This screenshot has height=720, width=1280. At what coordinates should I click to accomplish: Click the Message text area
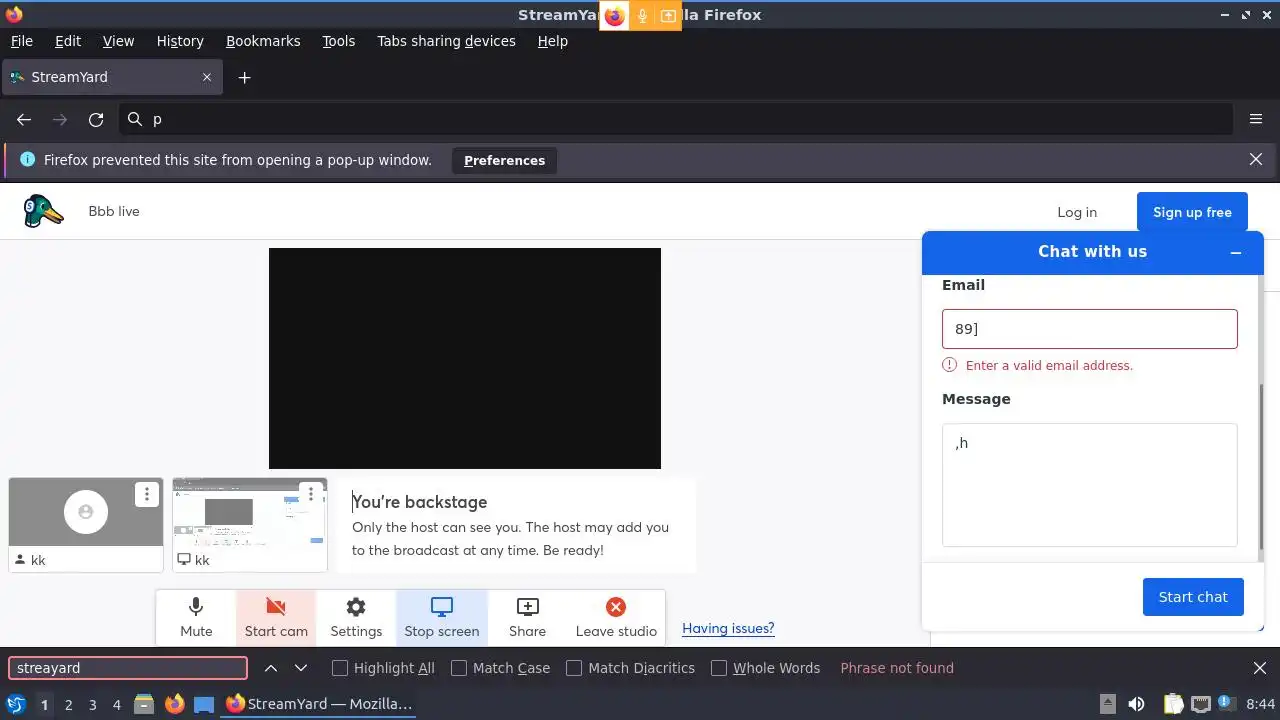click(x=1090, y=485)
